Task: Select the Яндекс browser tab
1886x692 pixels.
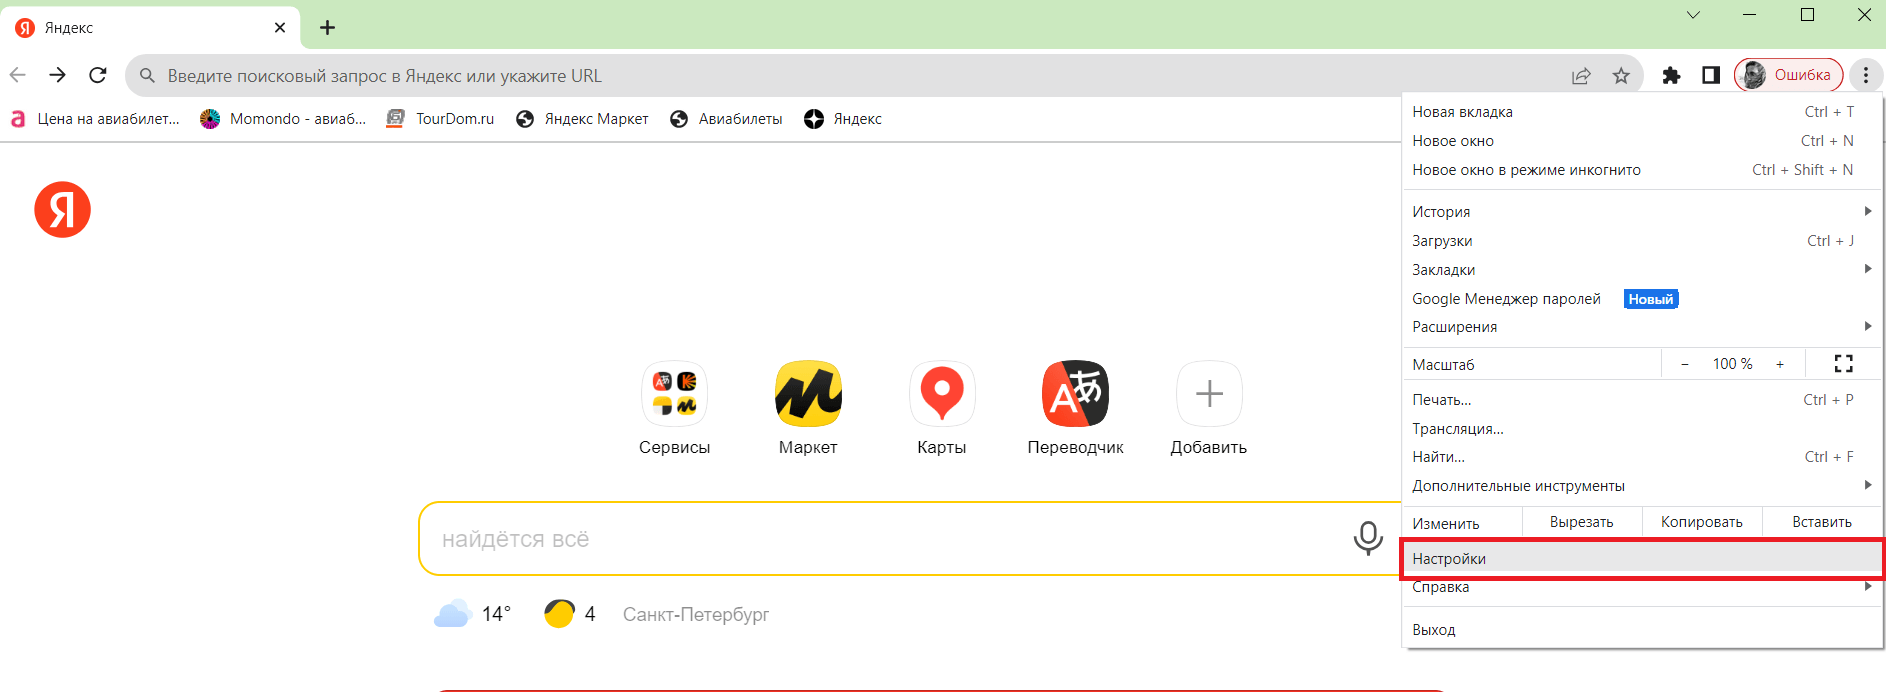Action: 150,28
